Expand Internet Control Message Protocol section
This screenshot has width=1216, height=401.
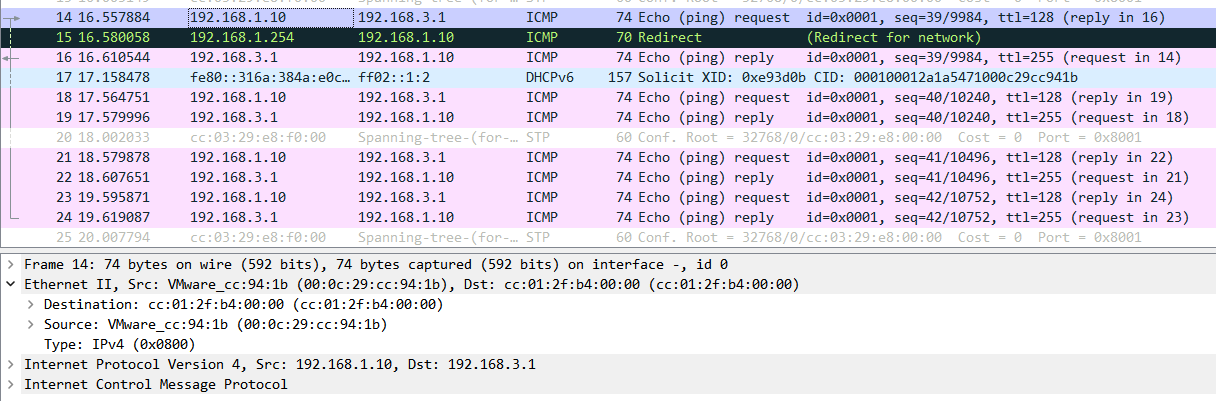click(10, 384)
